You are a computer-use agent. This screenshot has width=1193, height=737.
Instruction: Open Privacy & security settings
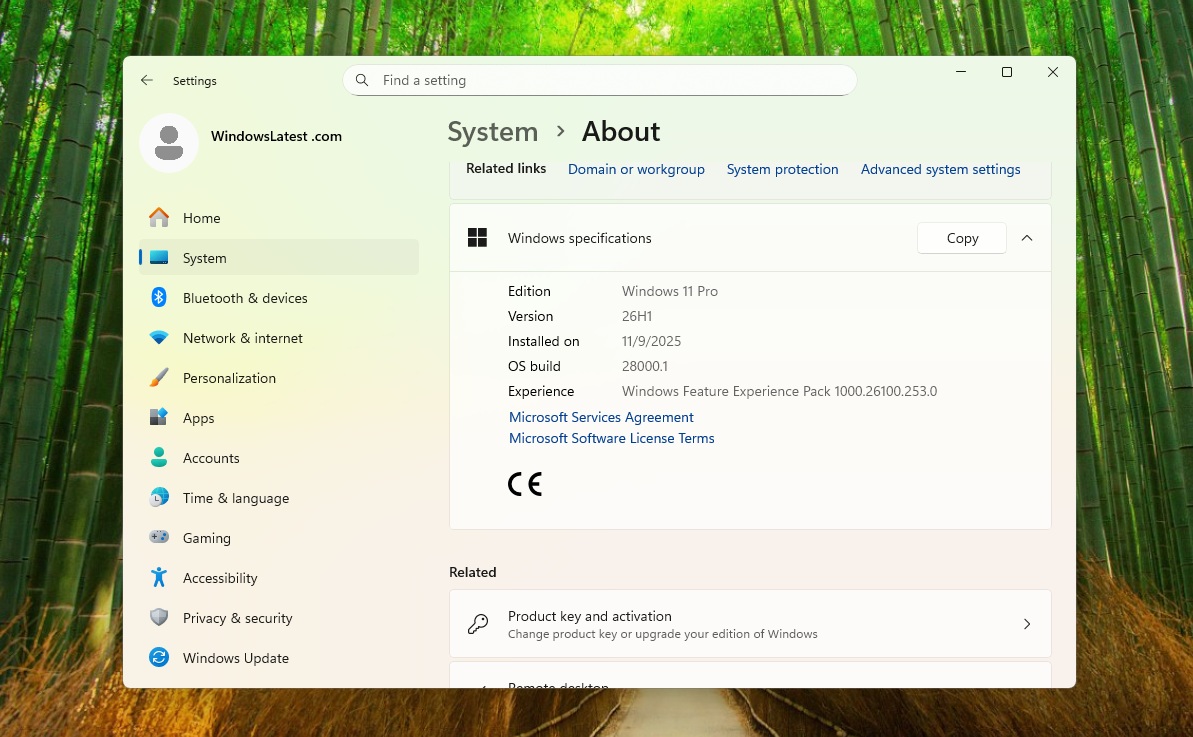tap(159, 617)
